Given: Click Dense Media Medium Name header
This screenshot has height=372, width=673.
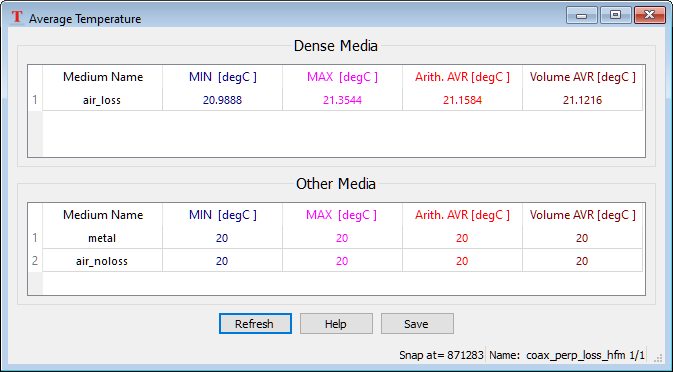Looking at the screenshot, I should tap(102, 77).
